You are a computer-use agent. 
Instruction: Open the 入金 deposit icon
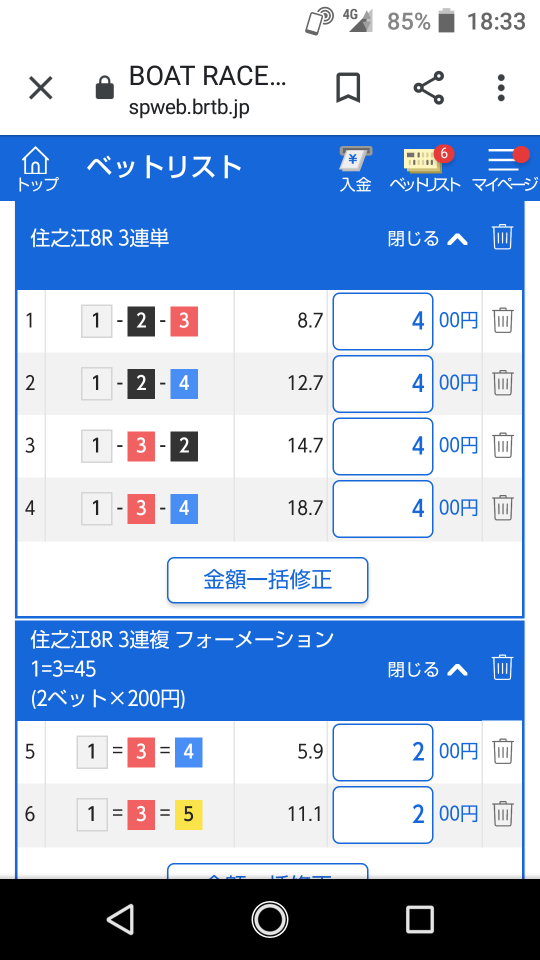point(356,169)
